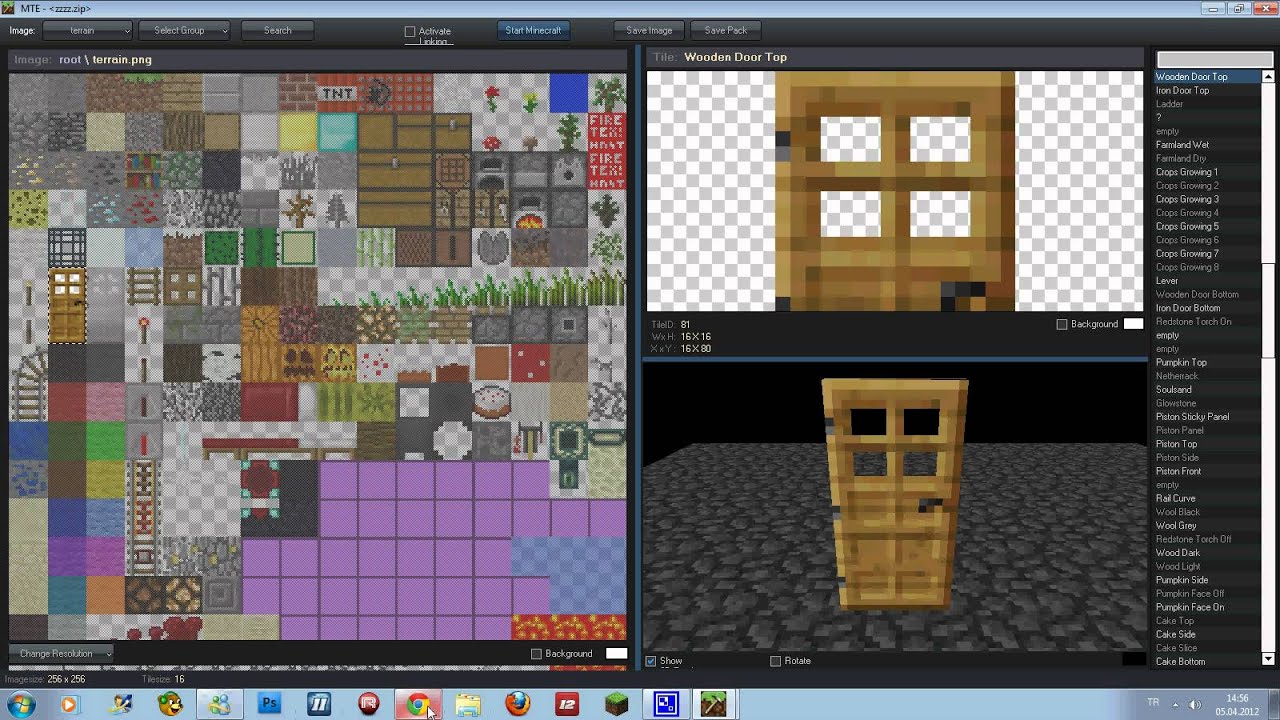Select Piston Sticky Panel in tile list
Image resolution: width=1280 pixels, height=720 pixels.
[1208, 417]
